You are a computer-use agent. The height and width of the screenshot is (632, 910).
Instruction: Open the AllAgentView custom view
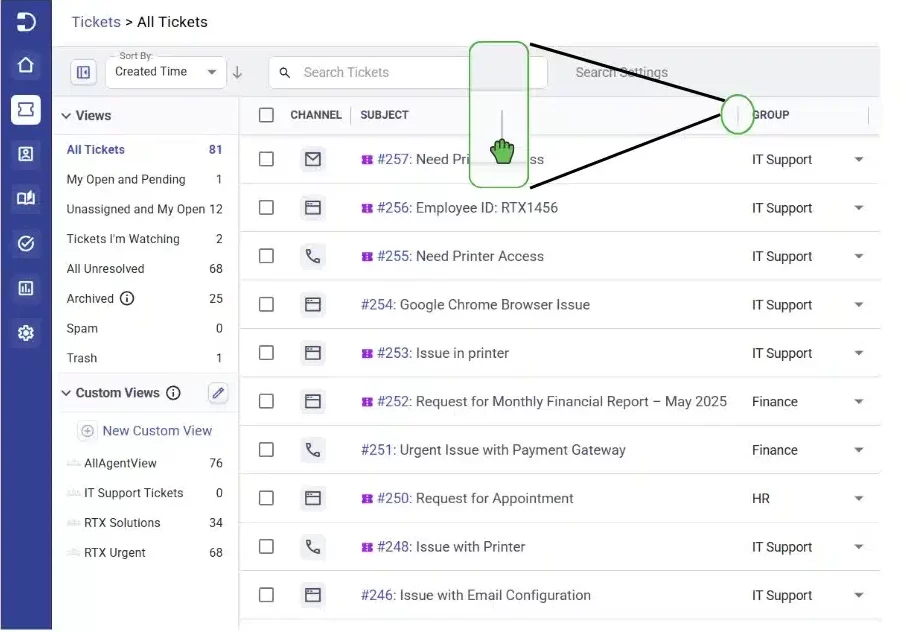click(145, 463)
